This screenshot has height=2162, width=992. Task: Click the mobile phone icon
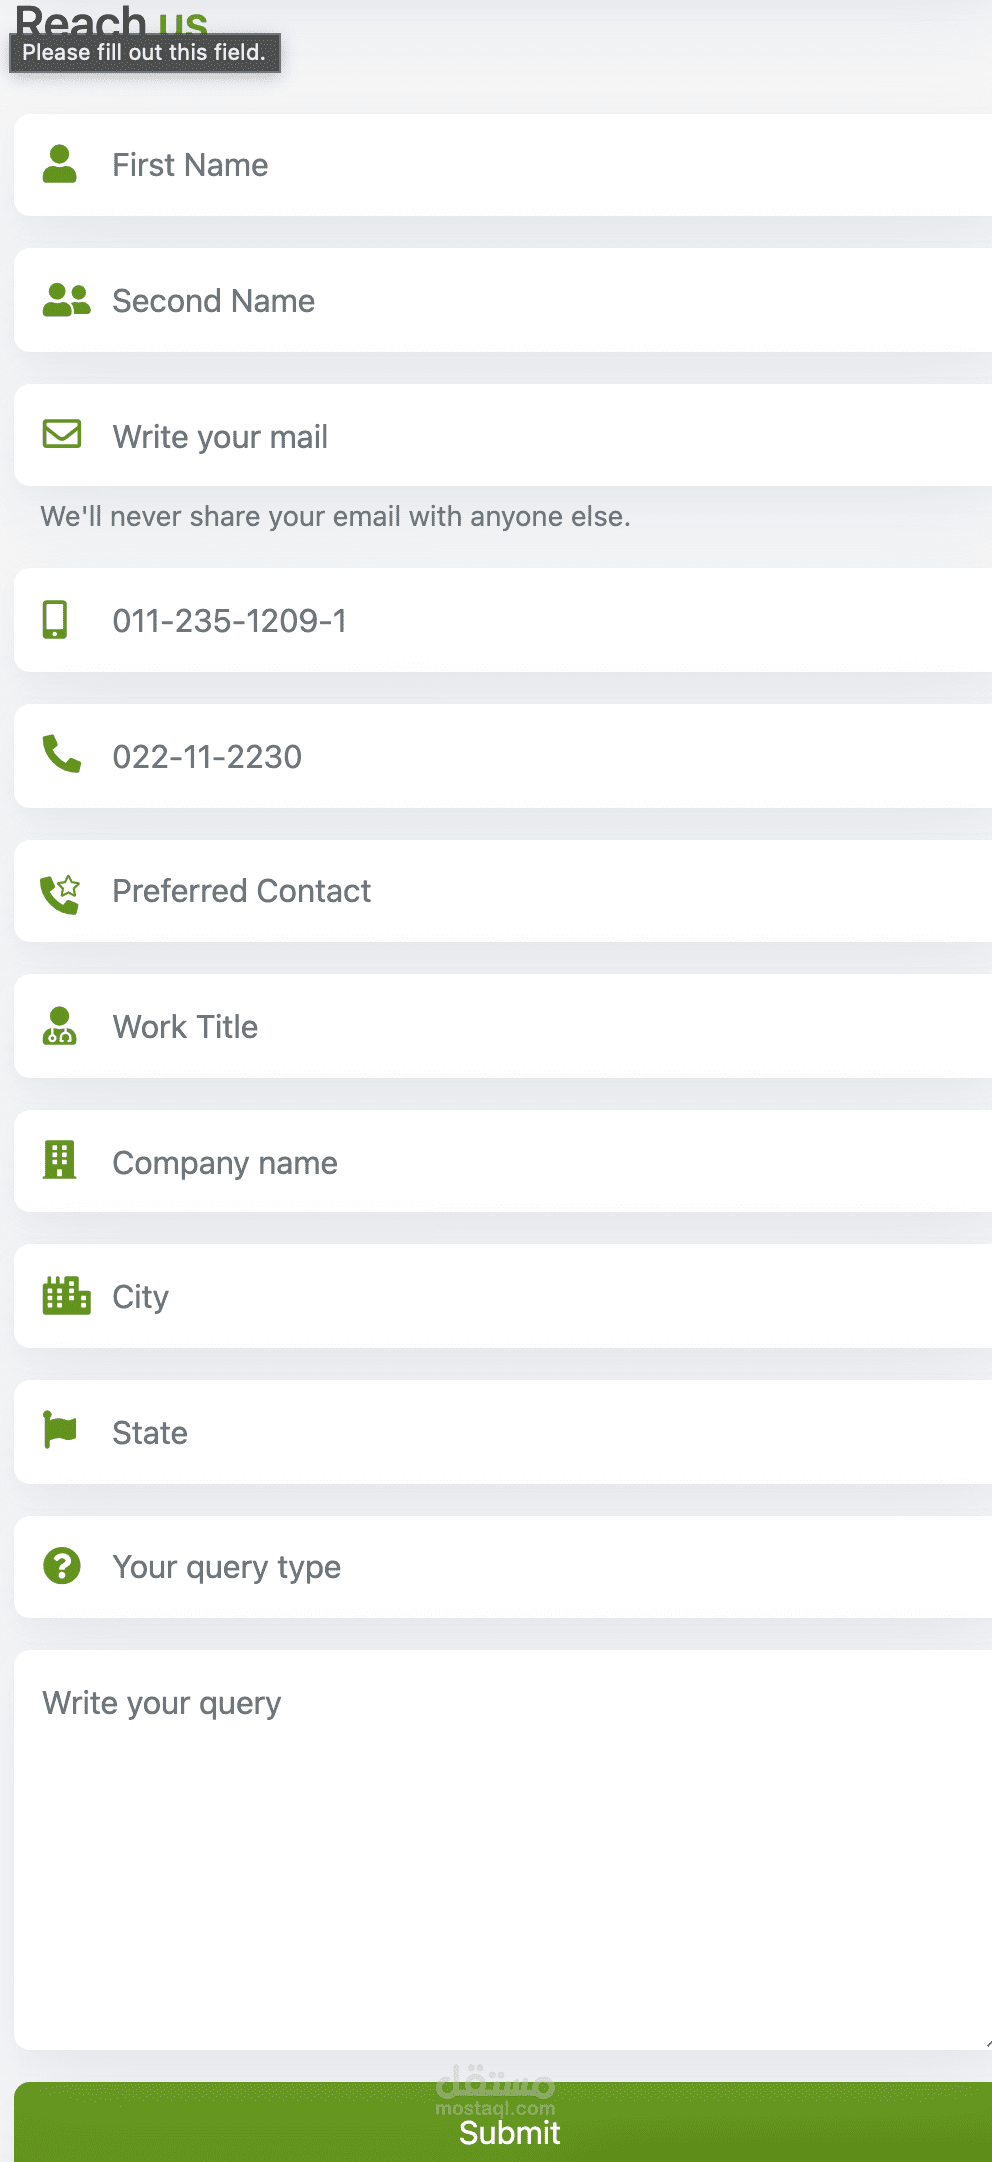(x=55, y=620)
